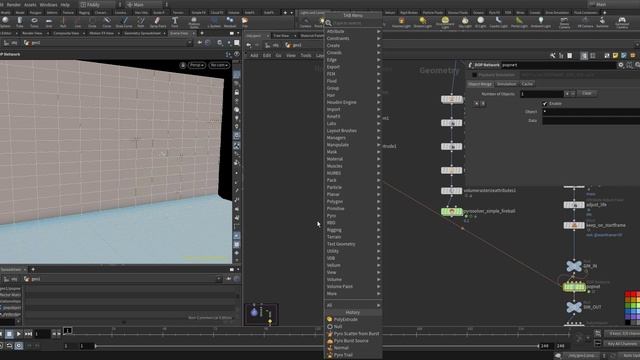
Task: Switch to the Cache tab
Action: click(x=527, y=84)
